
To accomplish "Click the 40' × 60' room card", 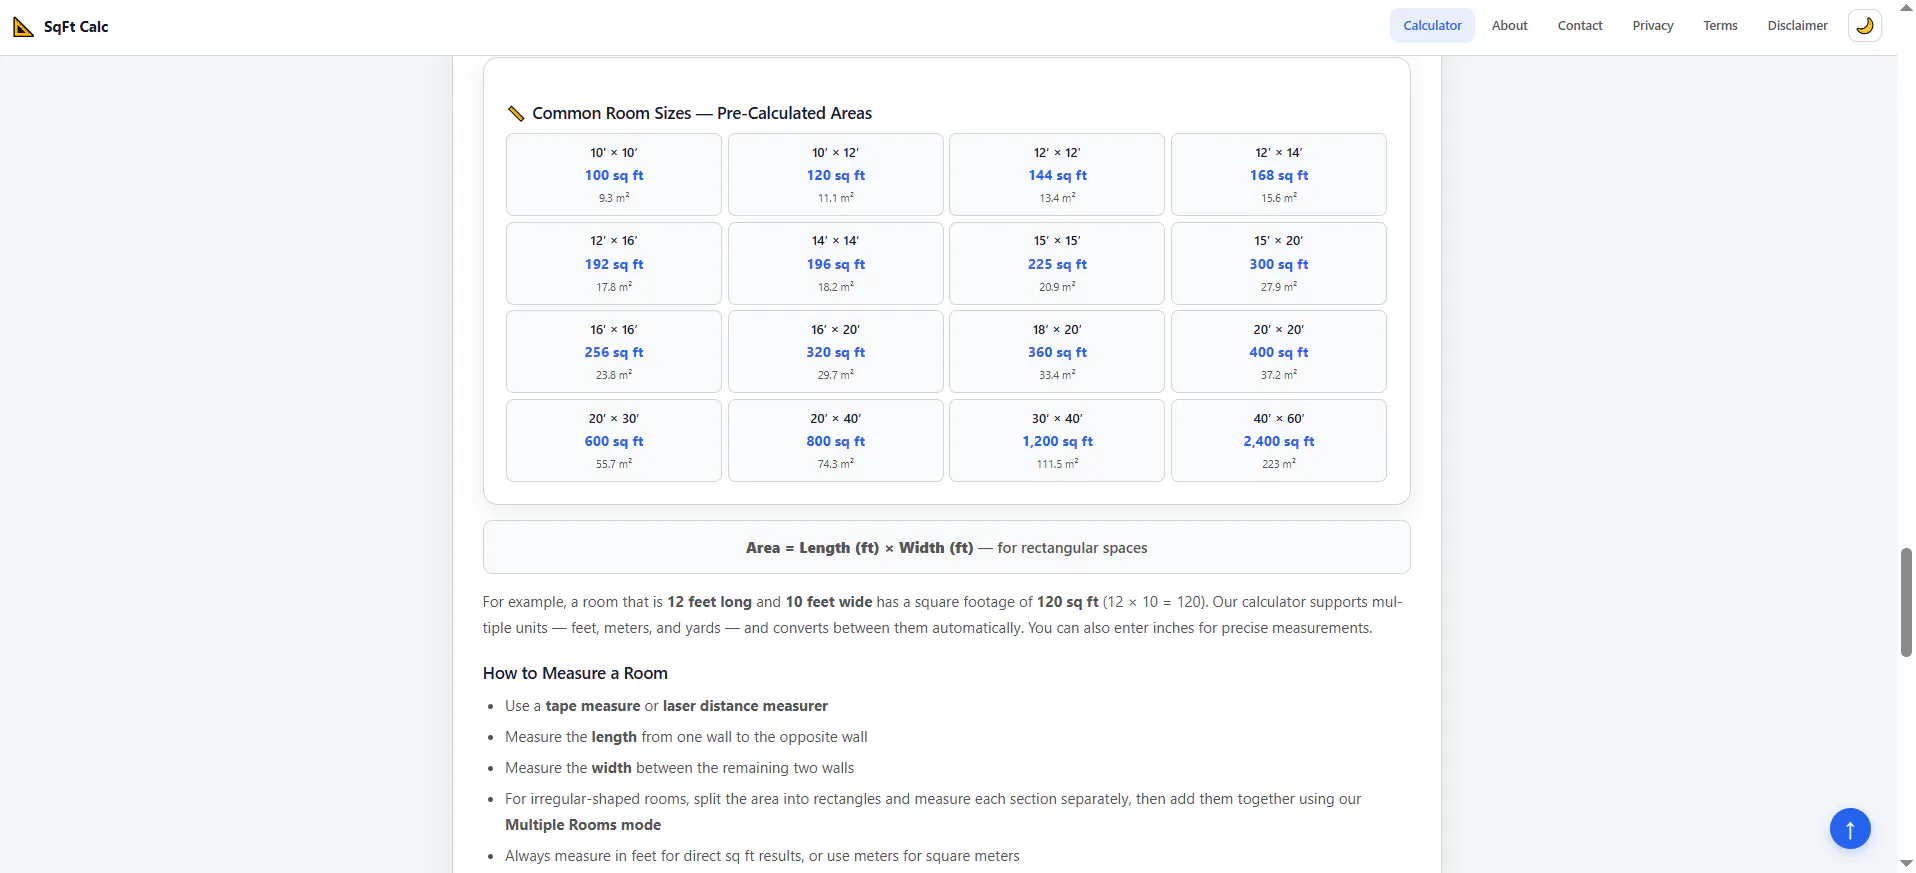I will pyautogui.click(x=1279, y=440).
